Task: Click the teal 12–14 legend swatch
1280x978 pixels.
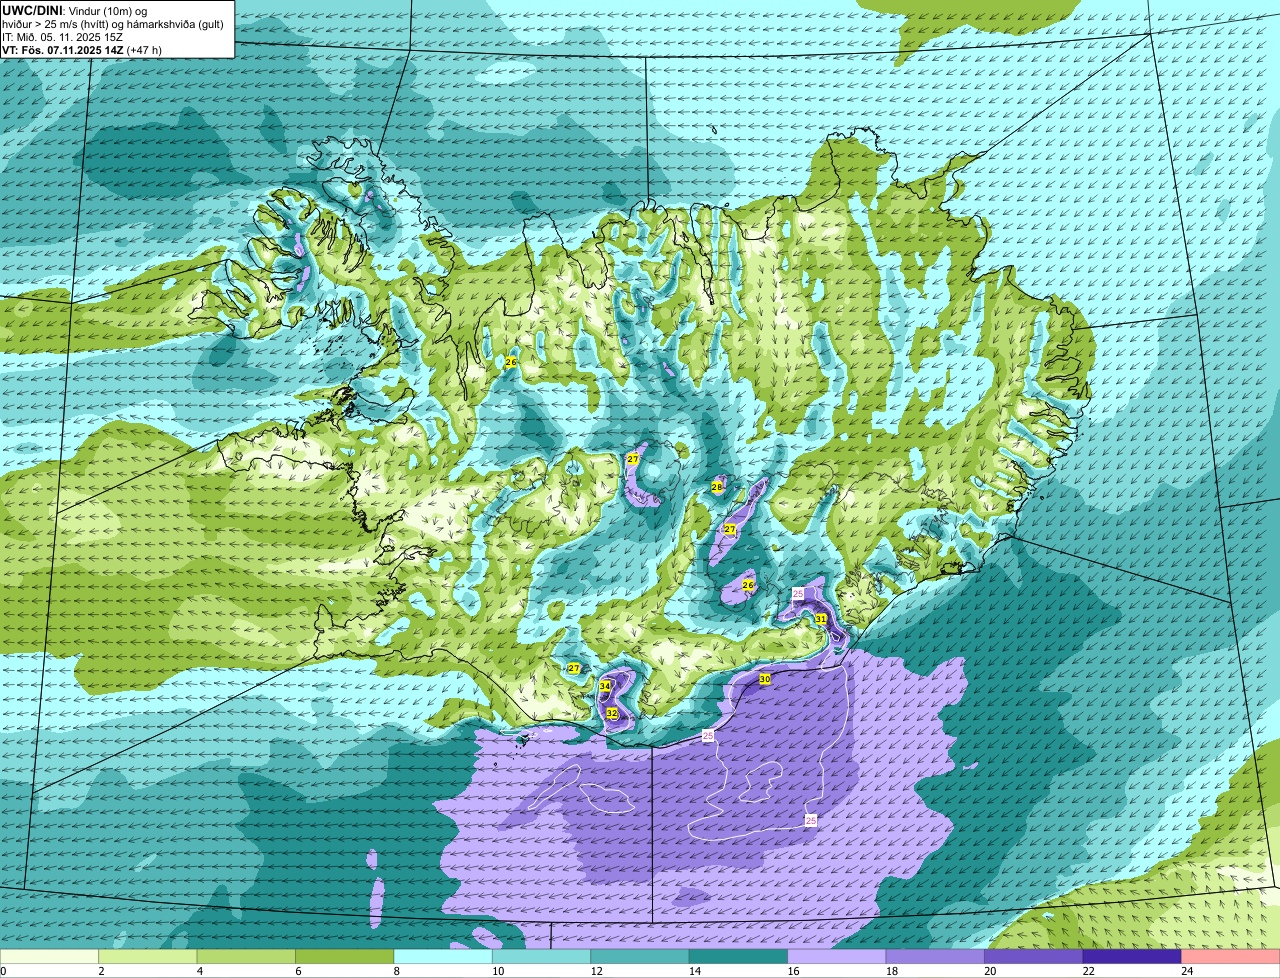Action: pos(641,956)
